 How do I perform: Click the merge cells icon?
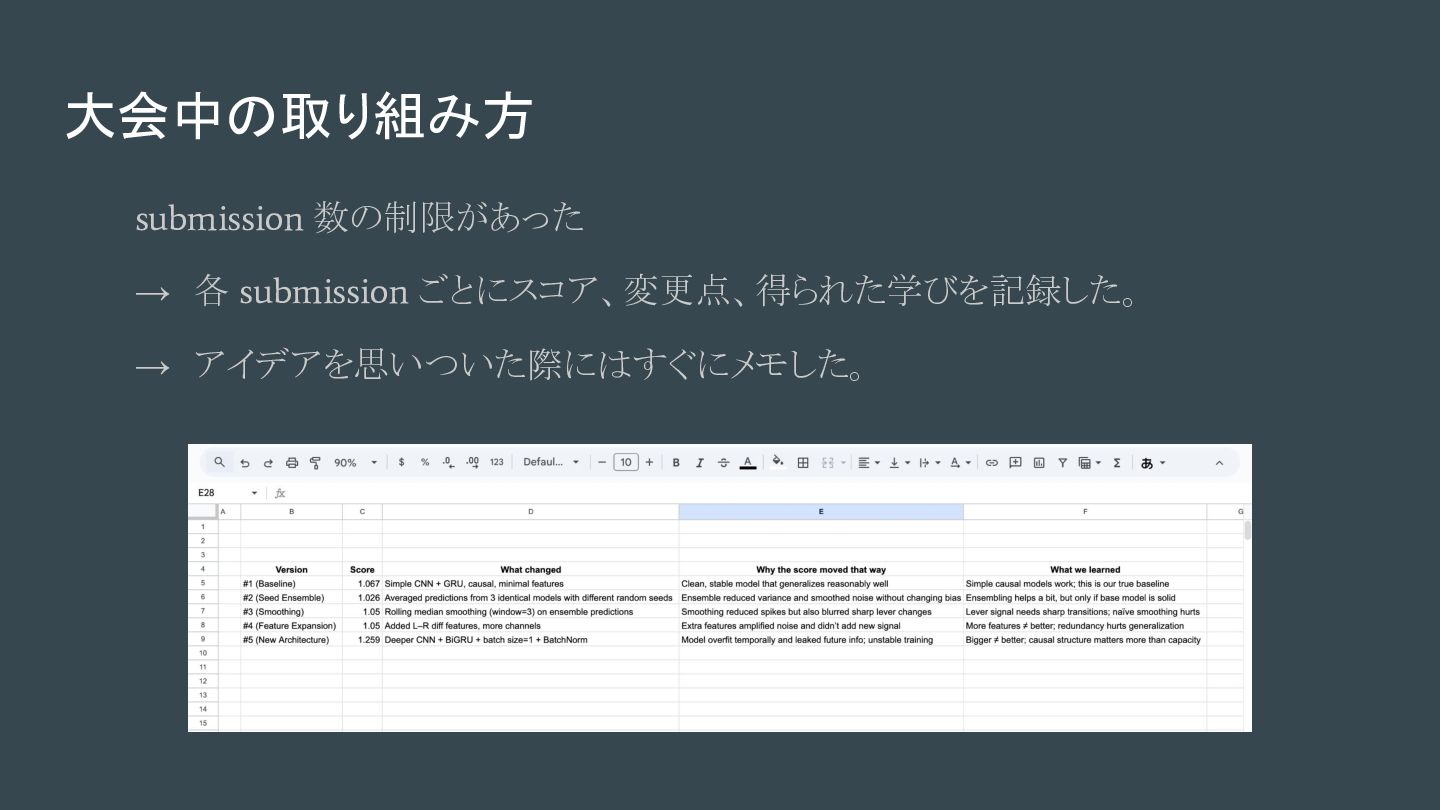[x=827, y=462]
